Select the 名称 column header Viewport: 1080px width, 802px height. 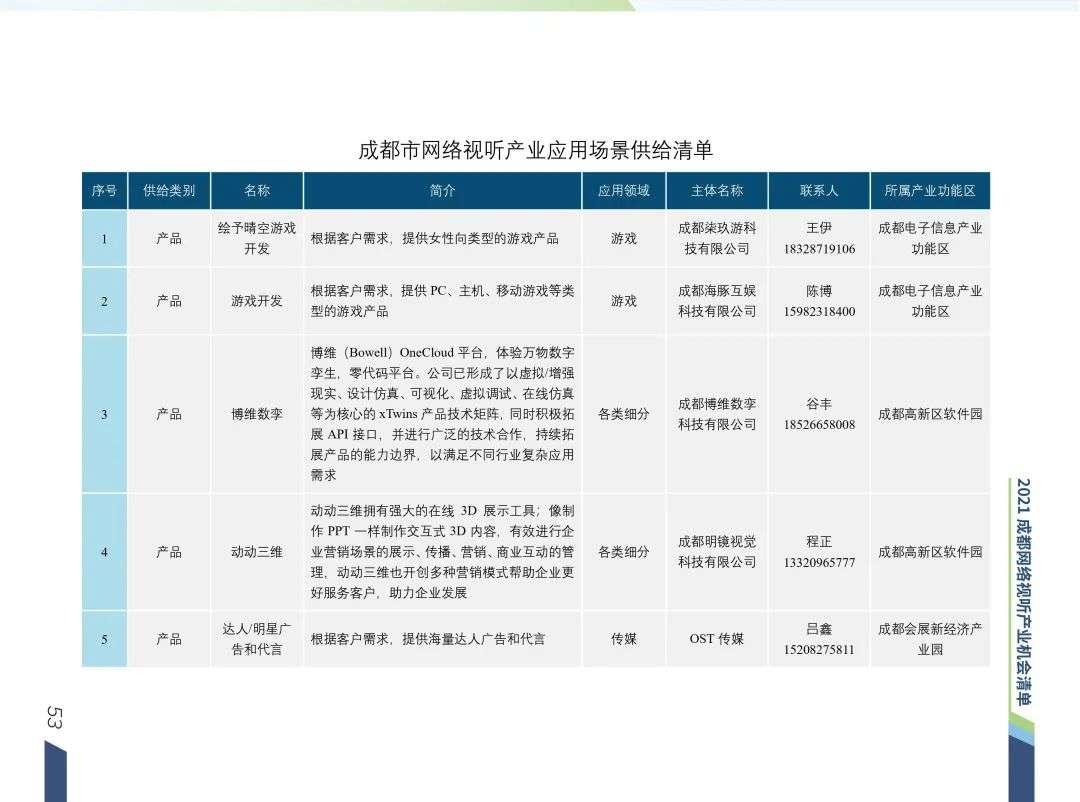pos(257,191)
